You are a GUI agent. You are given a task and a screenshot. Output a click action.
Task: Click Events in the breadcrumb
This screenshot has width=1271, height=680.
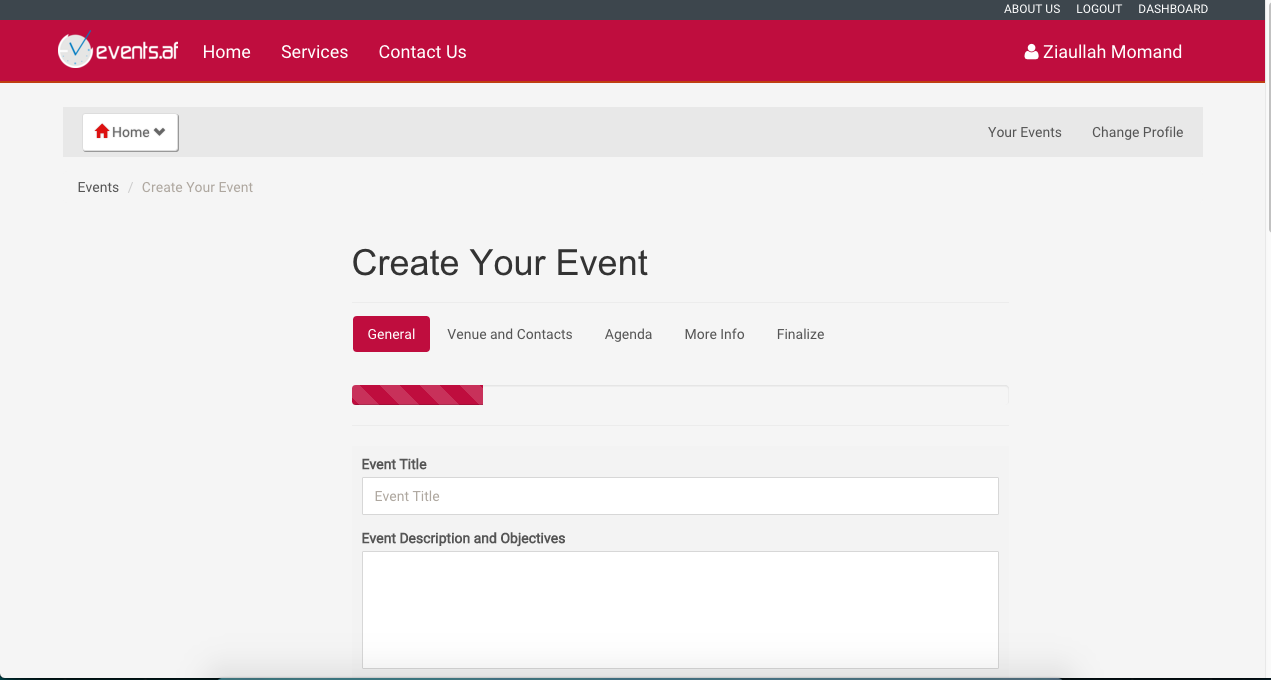pos(98,187)
